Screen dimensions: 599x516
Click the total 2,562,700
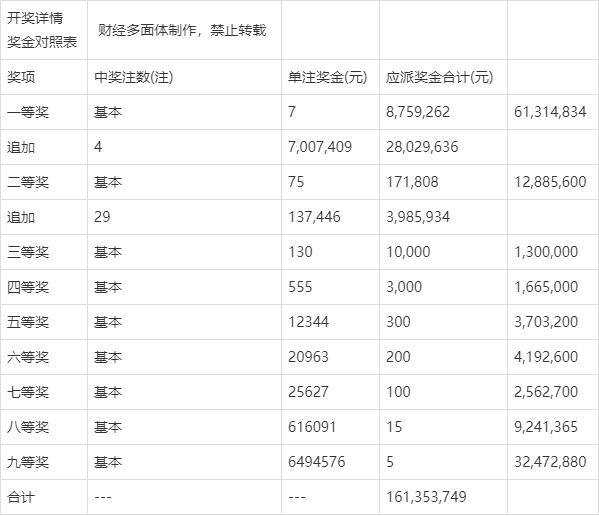click(546, 392)
